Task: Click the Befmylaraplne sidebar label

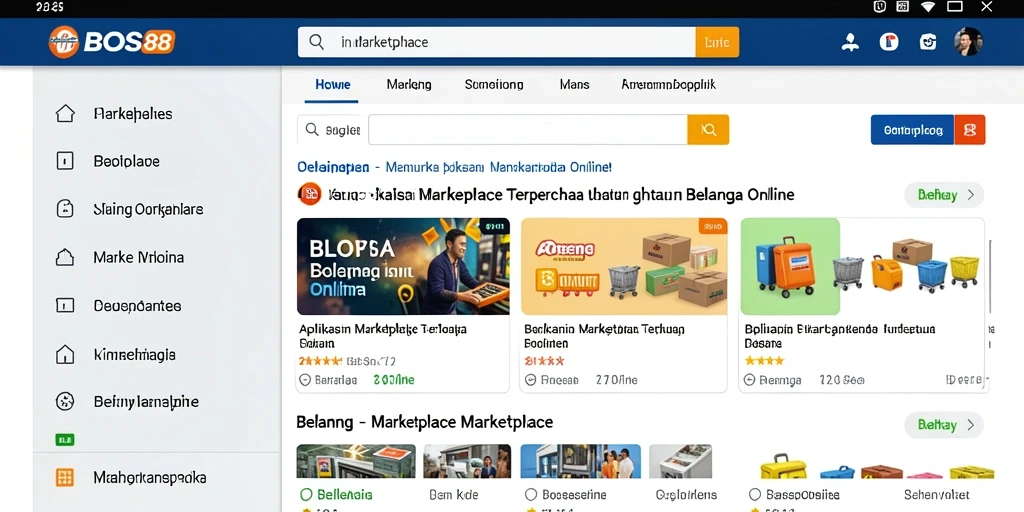Action: point(146,402)
